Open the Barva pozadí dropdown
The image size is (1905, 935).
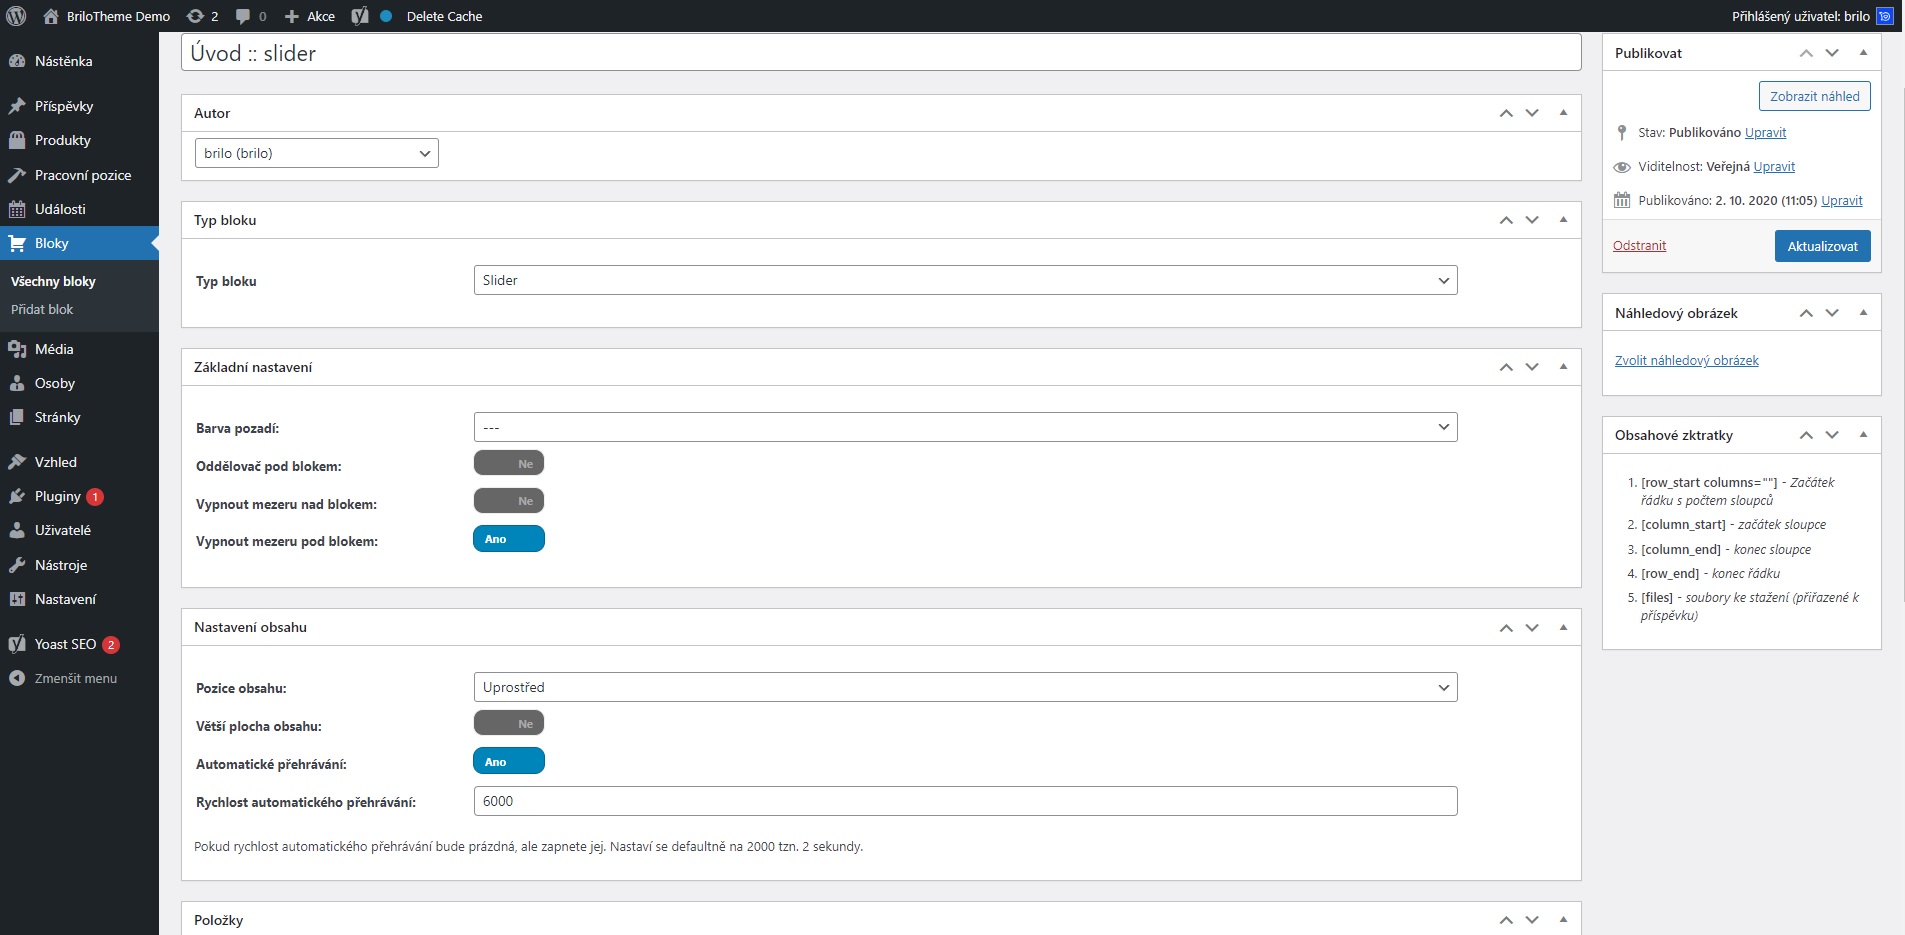965,427
